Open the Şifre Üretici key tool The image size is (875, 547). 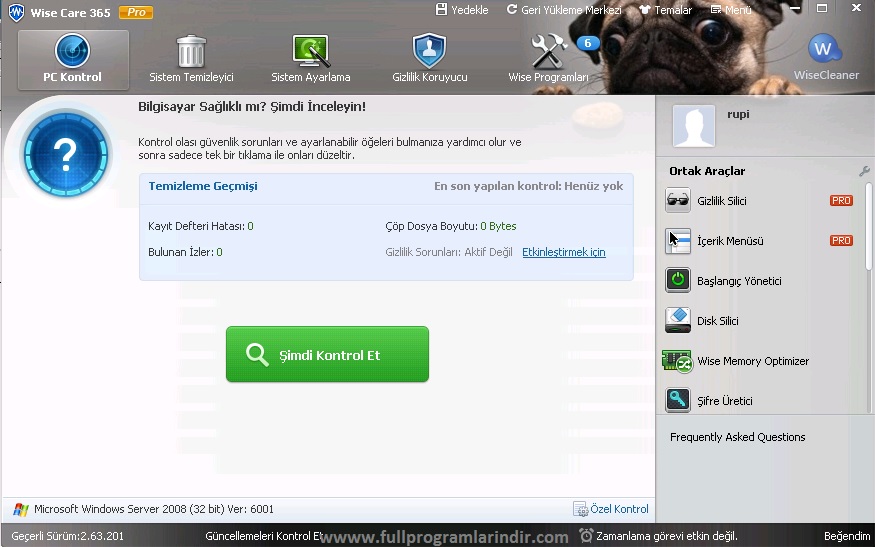coord(677,401)
